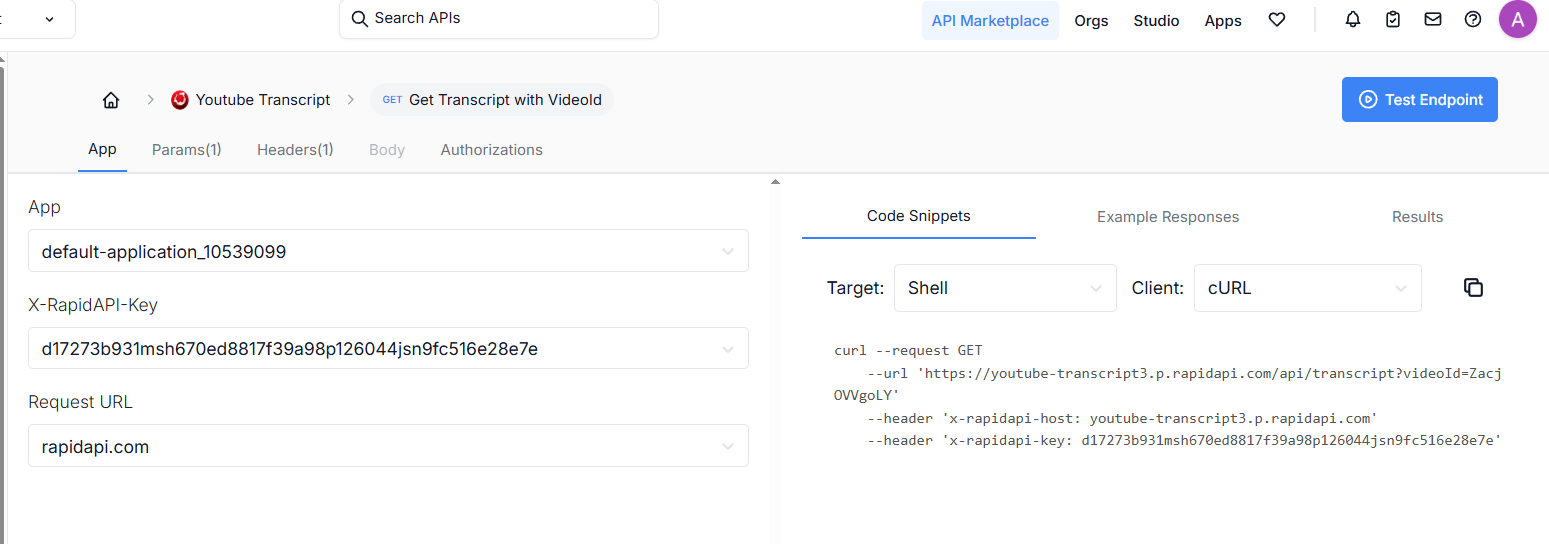Select the disabled Body tab

pyautogui.click(x=387, y=150)
